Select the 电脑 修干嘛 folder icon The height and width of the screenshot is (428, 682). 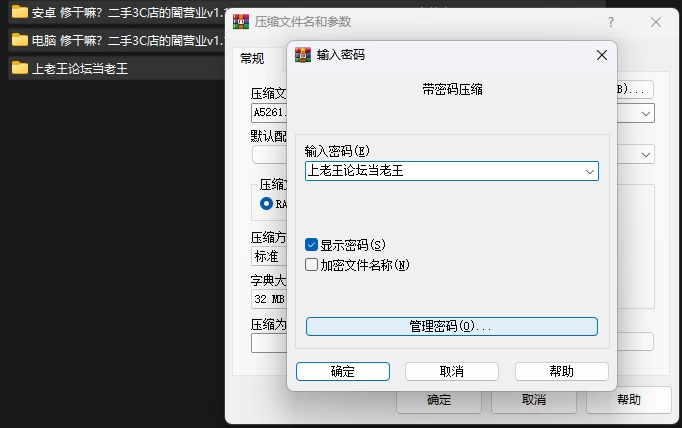20,40
